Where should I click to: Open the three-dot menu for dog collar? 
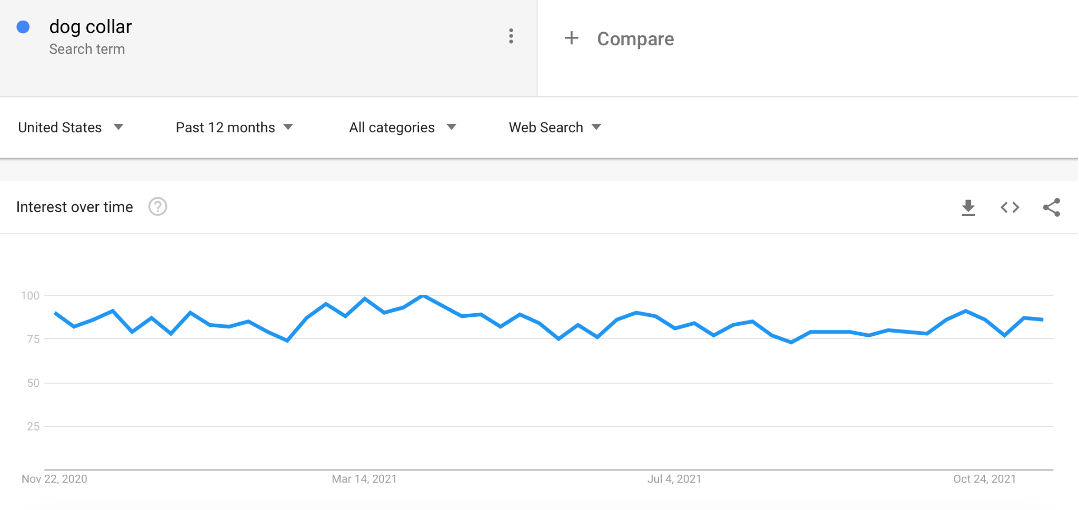pos(511,36)
